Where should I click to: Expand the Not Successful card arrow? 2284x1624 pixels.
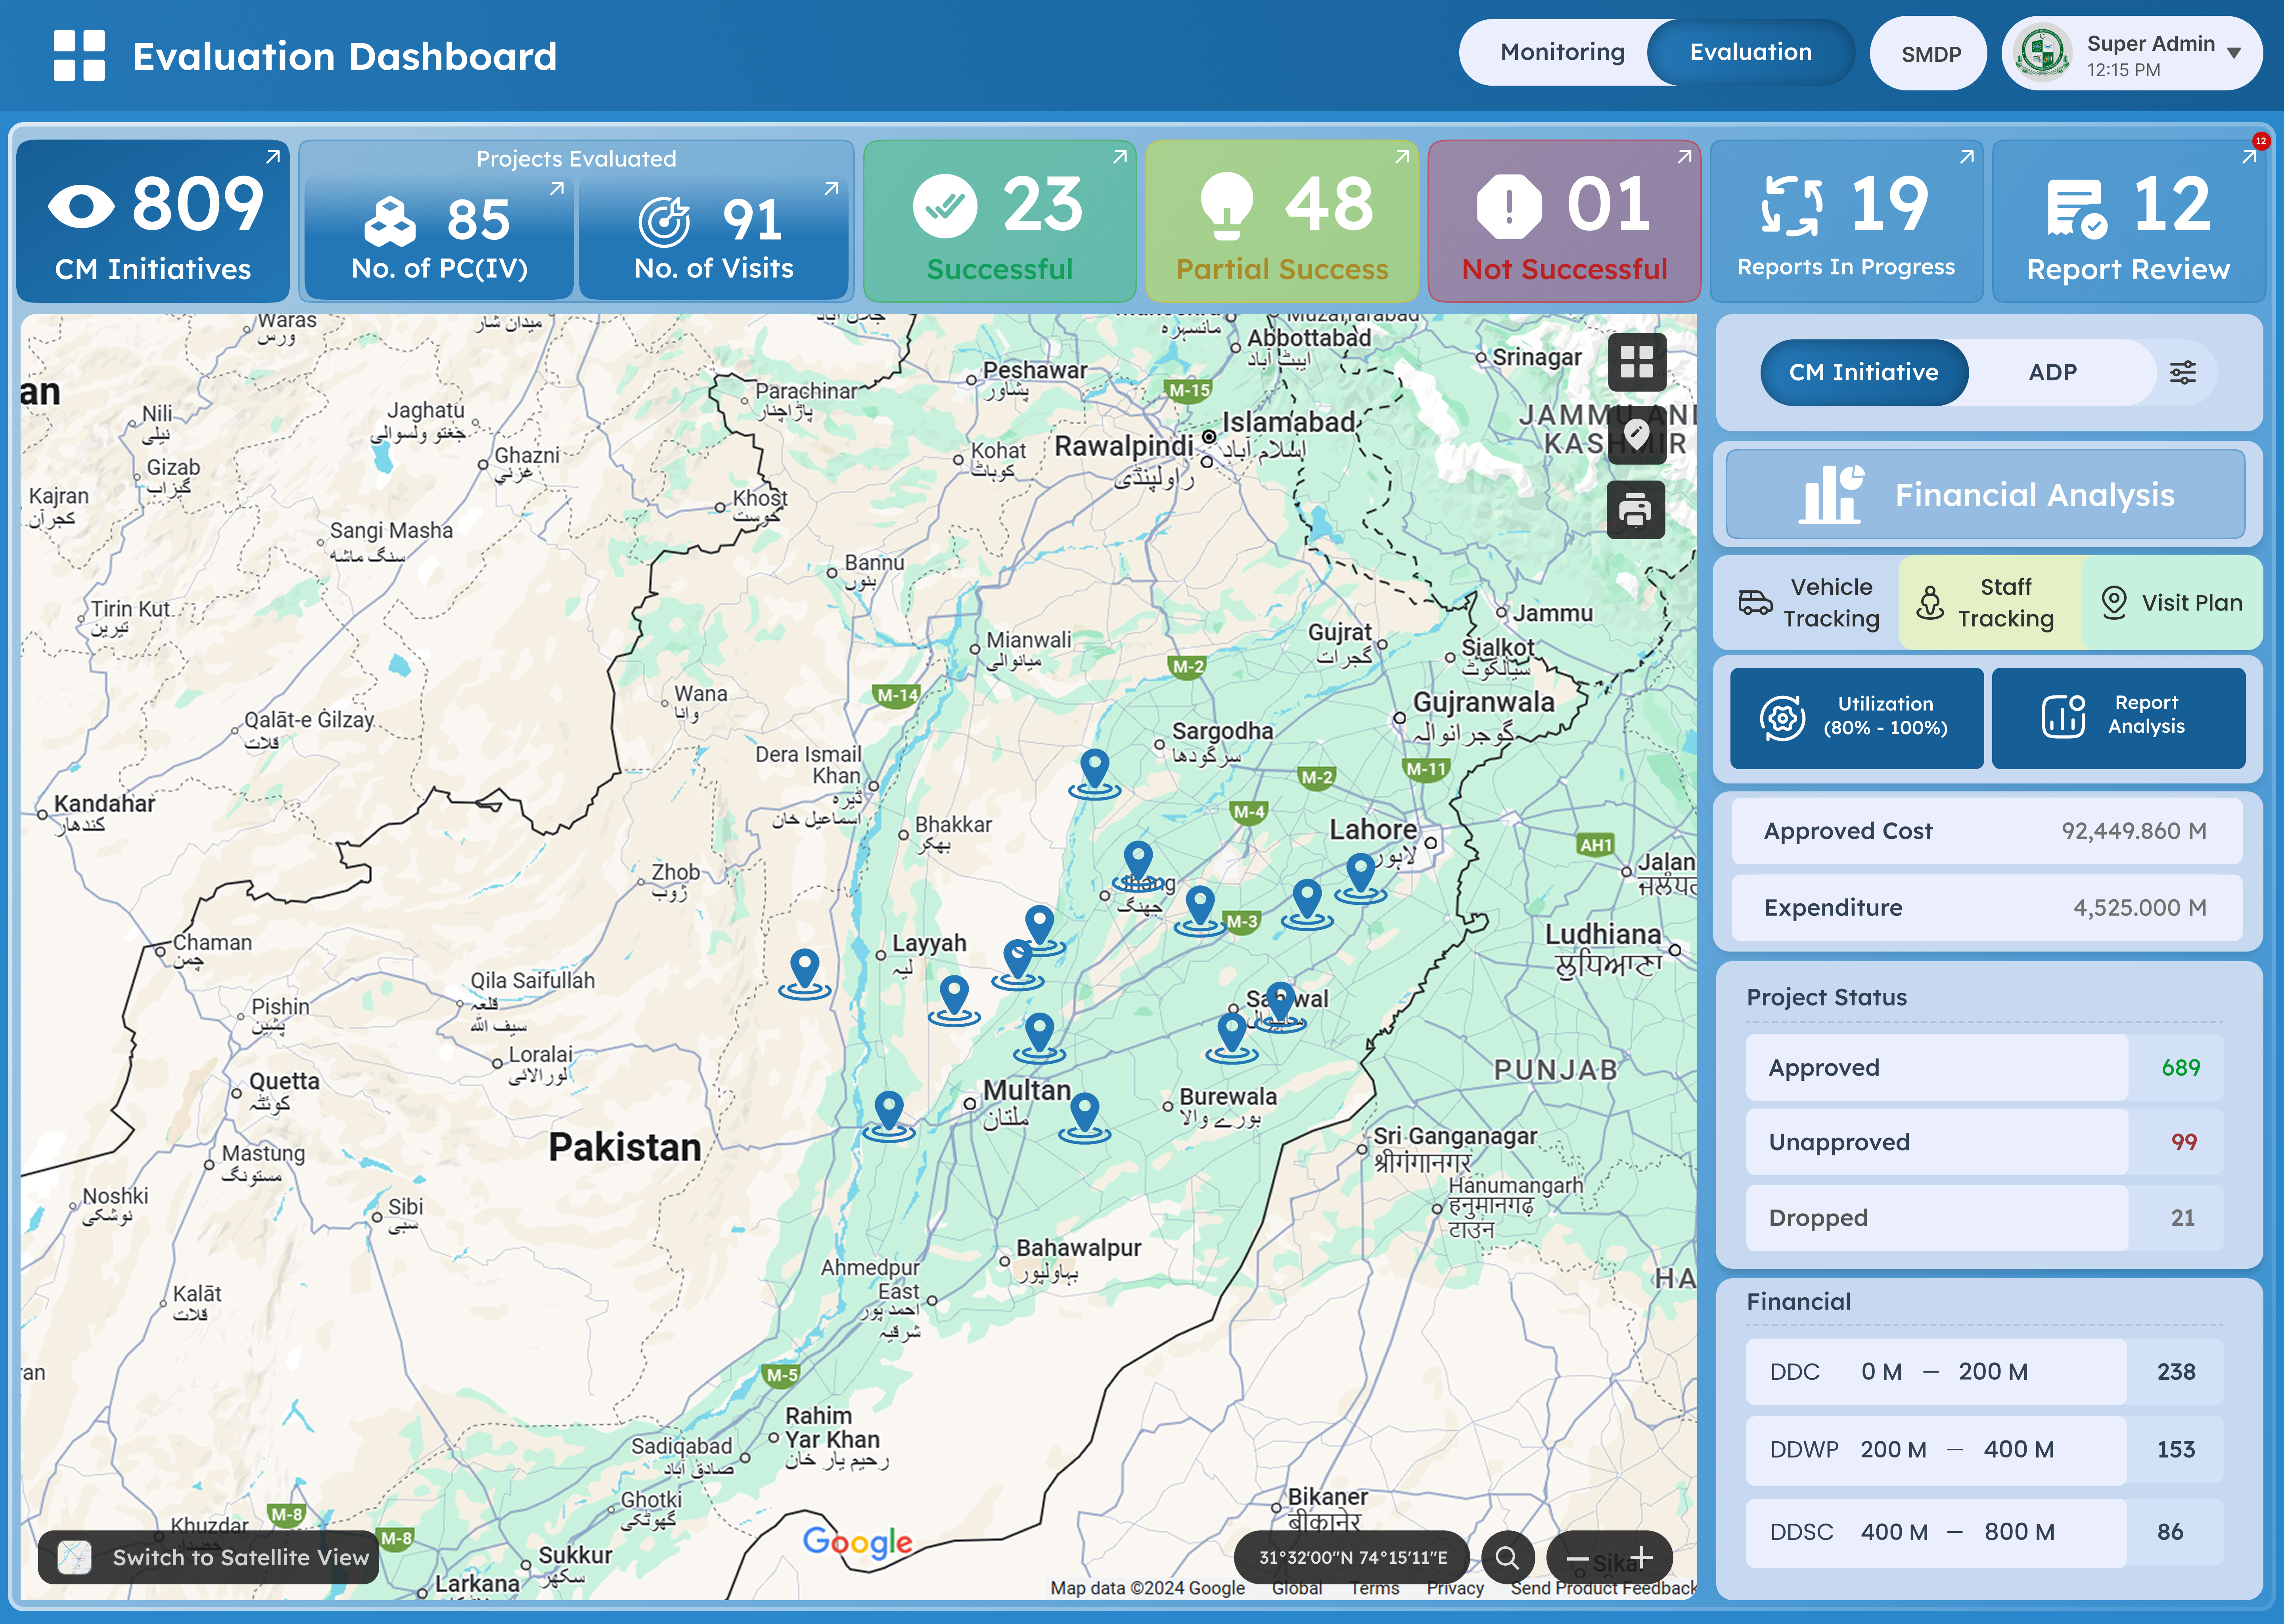(1684, 157)
